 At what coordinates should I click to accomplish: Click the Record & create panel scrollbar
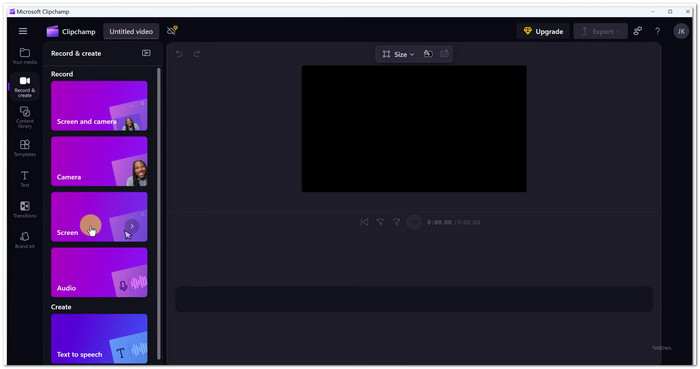159,213
